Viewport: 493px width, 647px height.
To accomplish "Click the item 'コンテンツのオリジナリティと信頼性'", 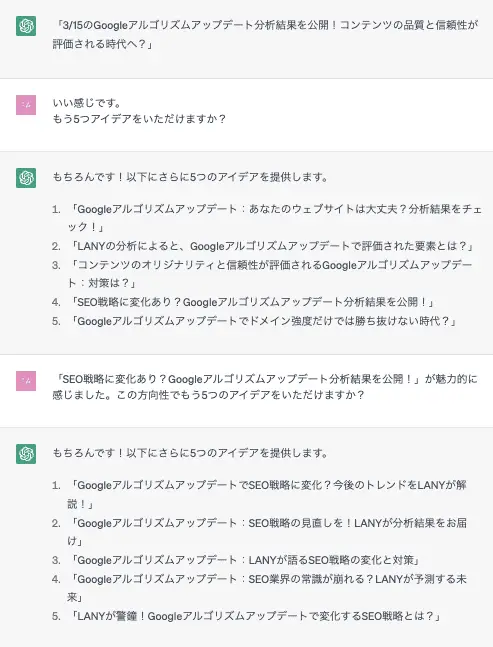I will 270,274.
